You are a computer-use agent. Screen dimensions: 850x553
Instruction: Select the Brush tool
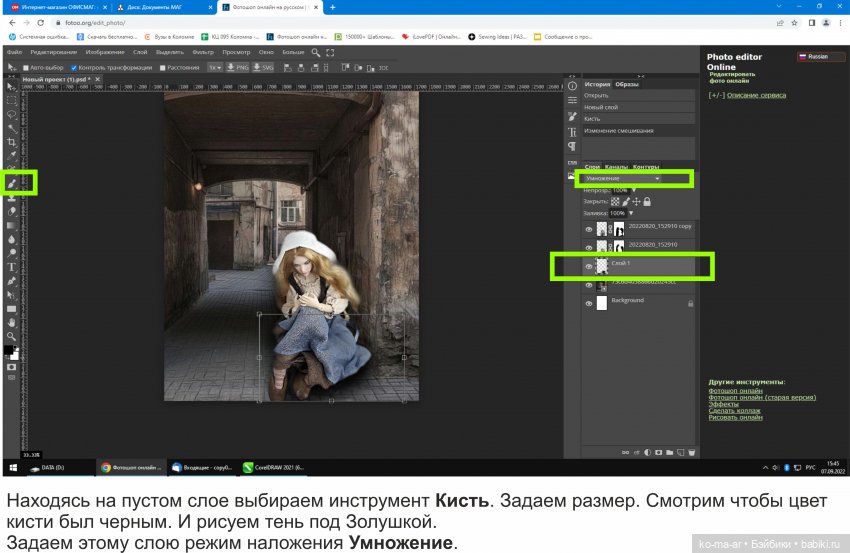tap(11, 183)
